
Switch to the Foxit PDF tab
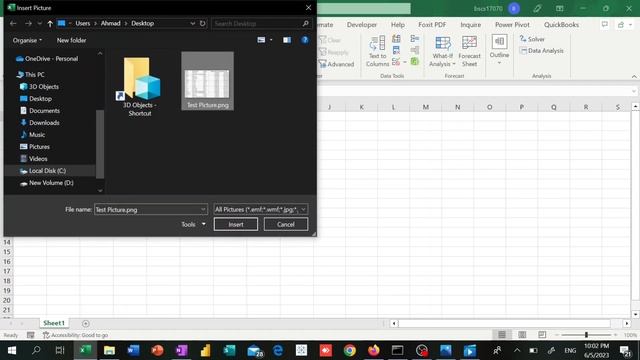click(432, 24)
